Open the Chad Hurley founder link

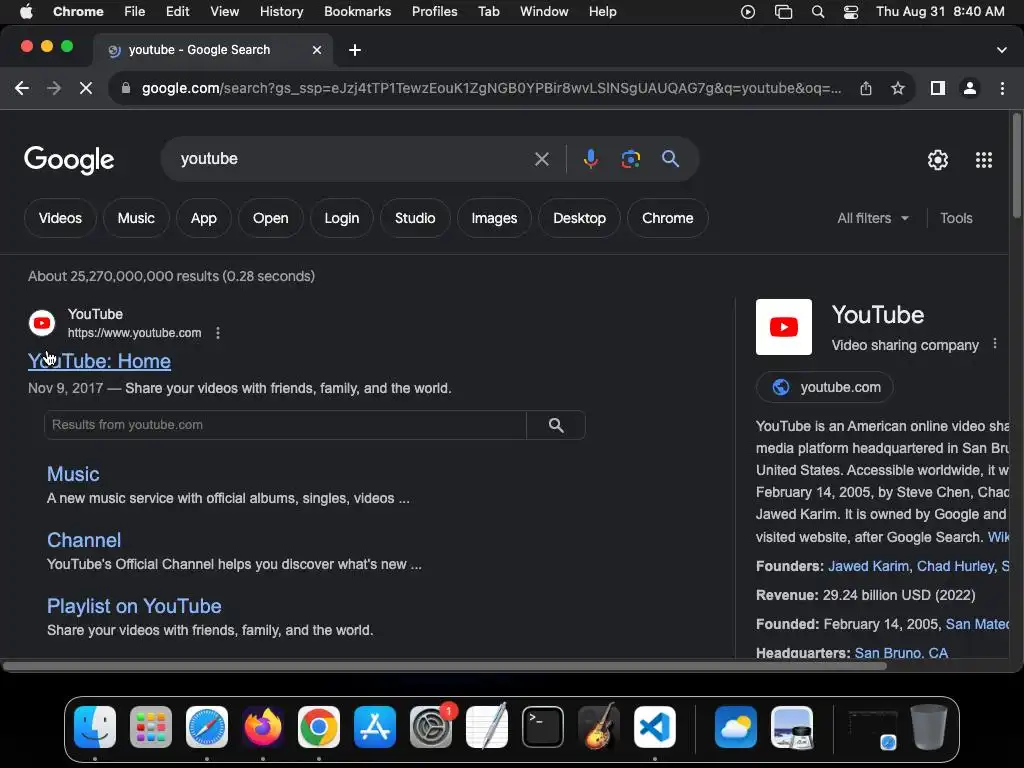955,566
